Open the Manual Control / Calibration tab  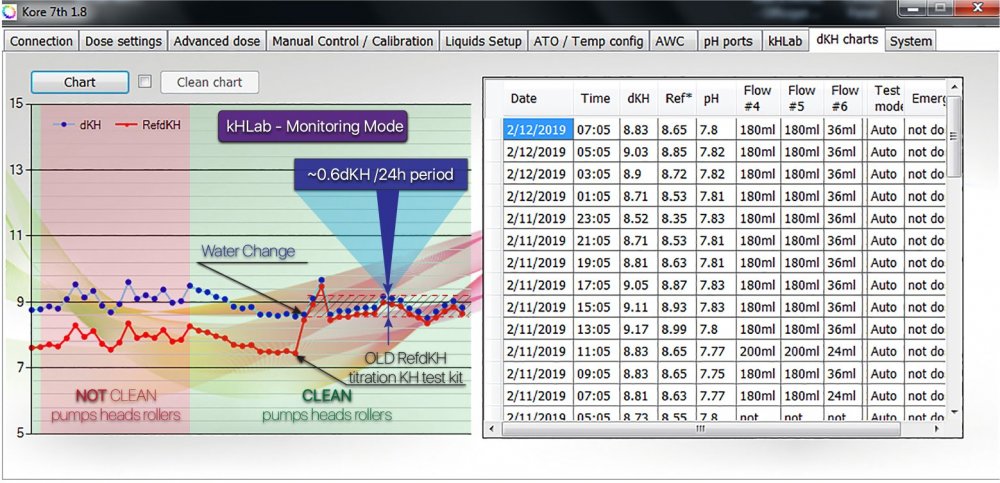point(353,41)
